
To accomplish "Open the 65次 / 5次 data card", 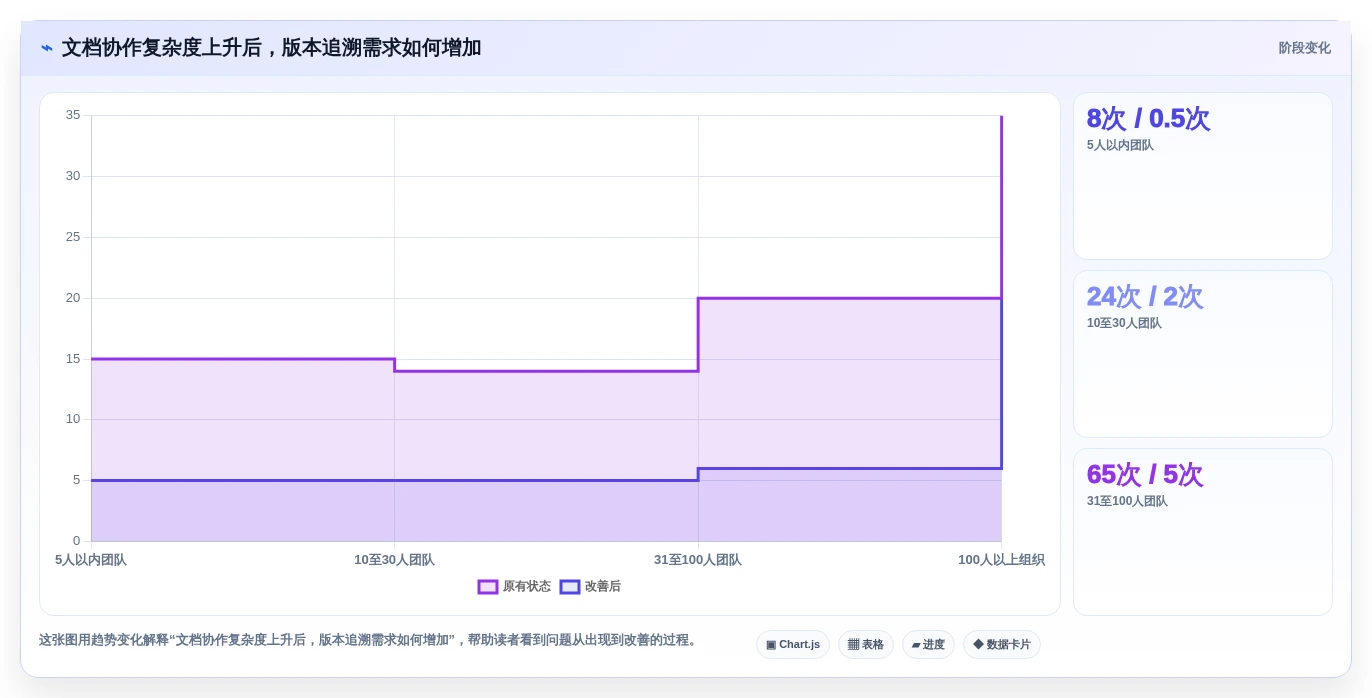I will click(x=1203, y=532).
